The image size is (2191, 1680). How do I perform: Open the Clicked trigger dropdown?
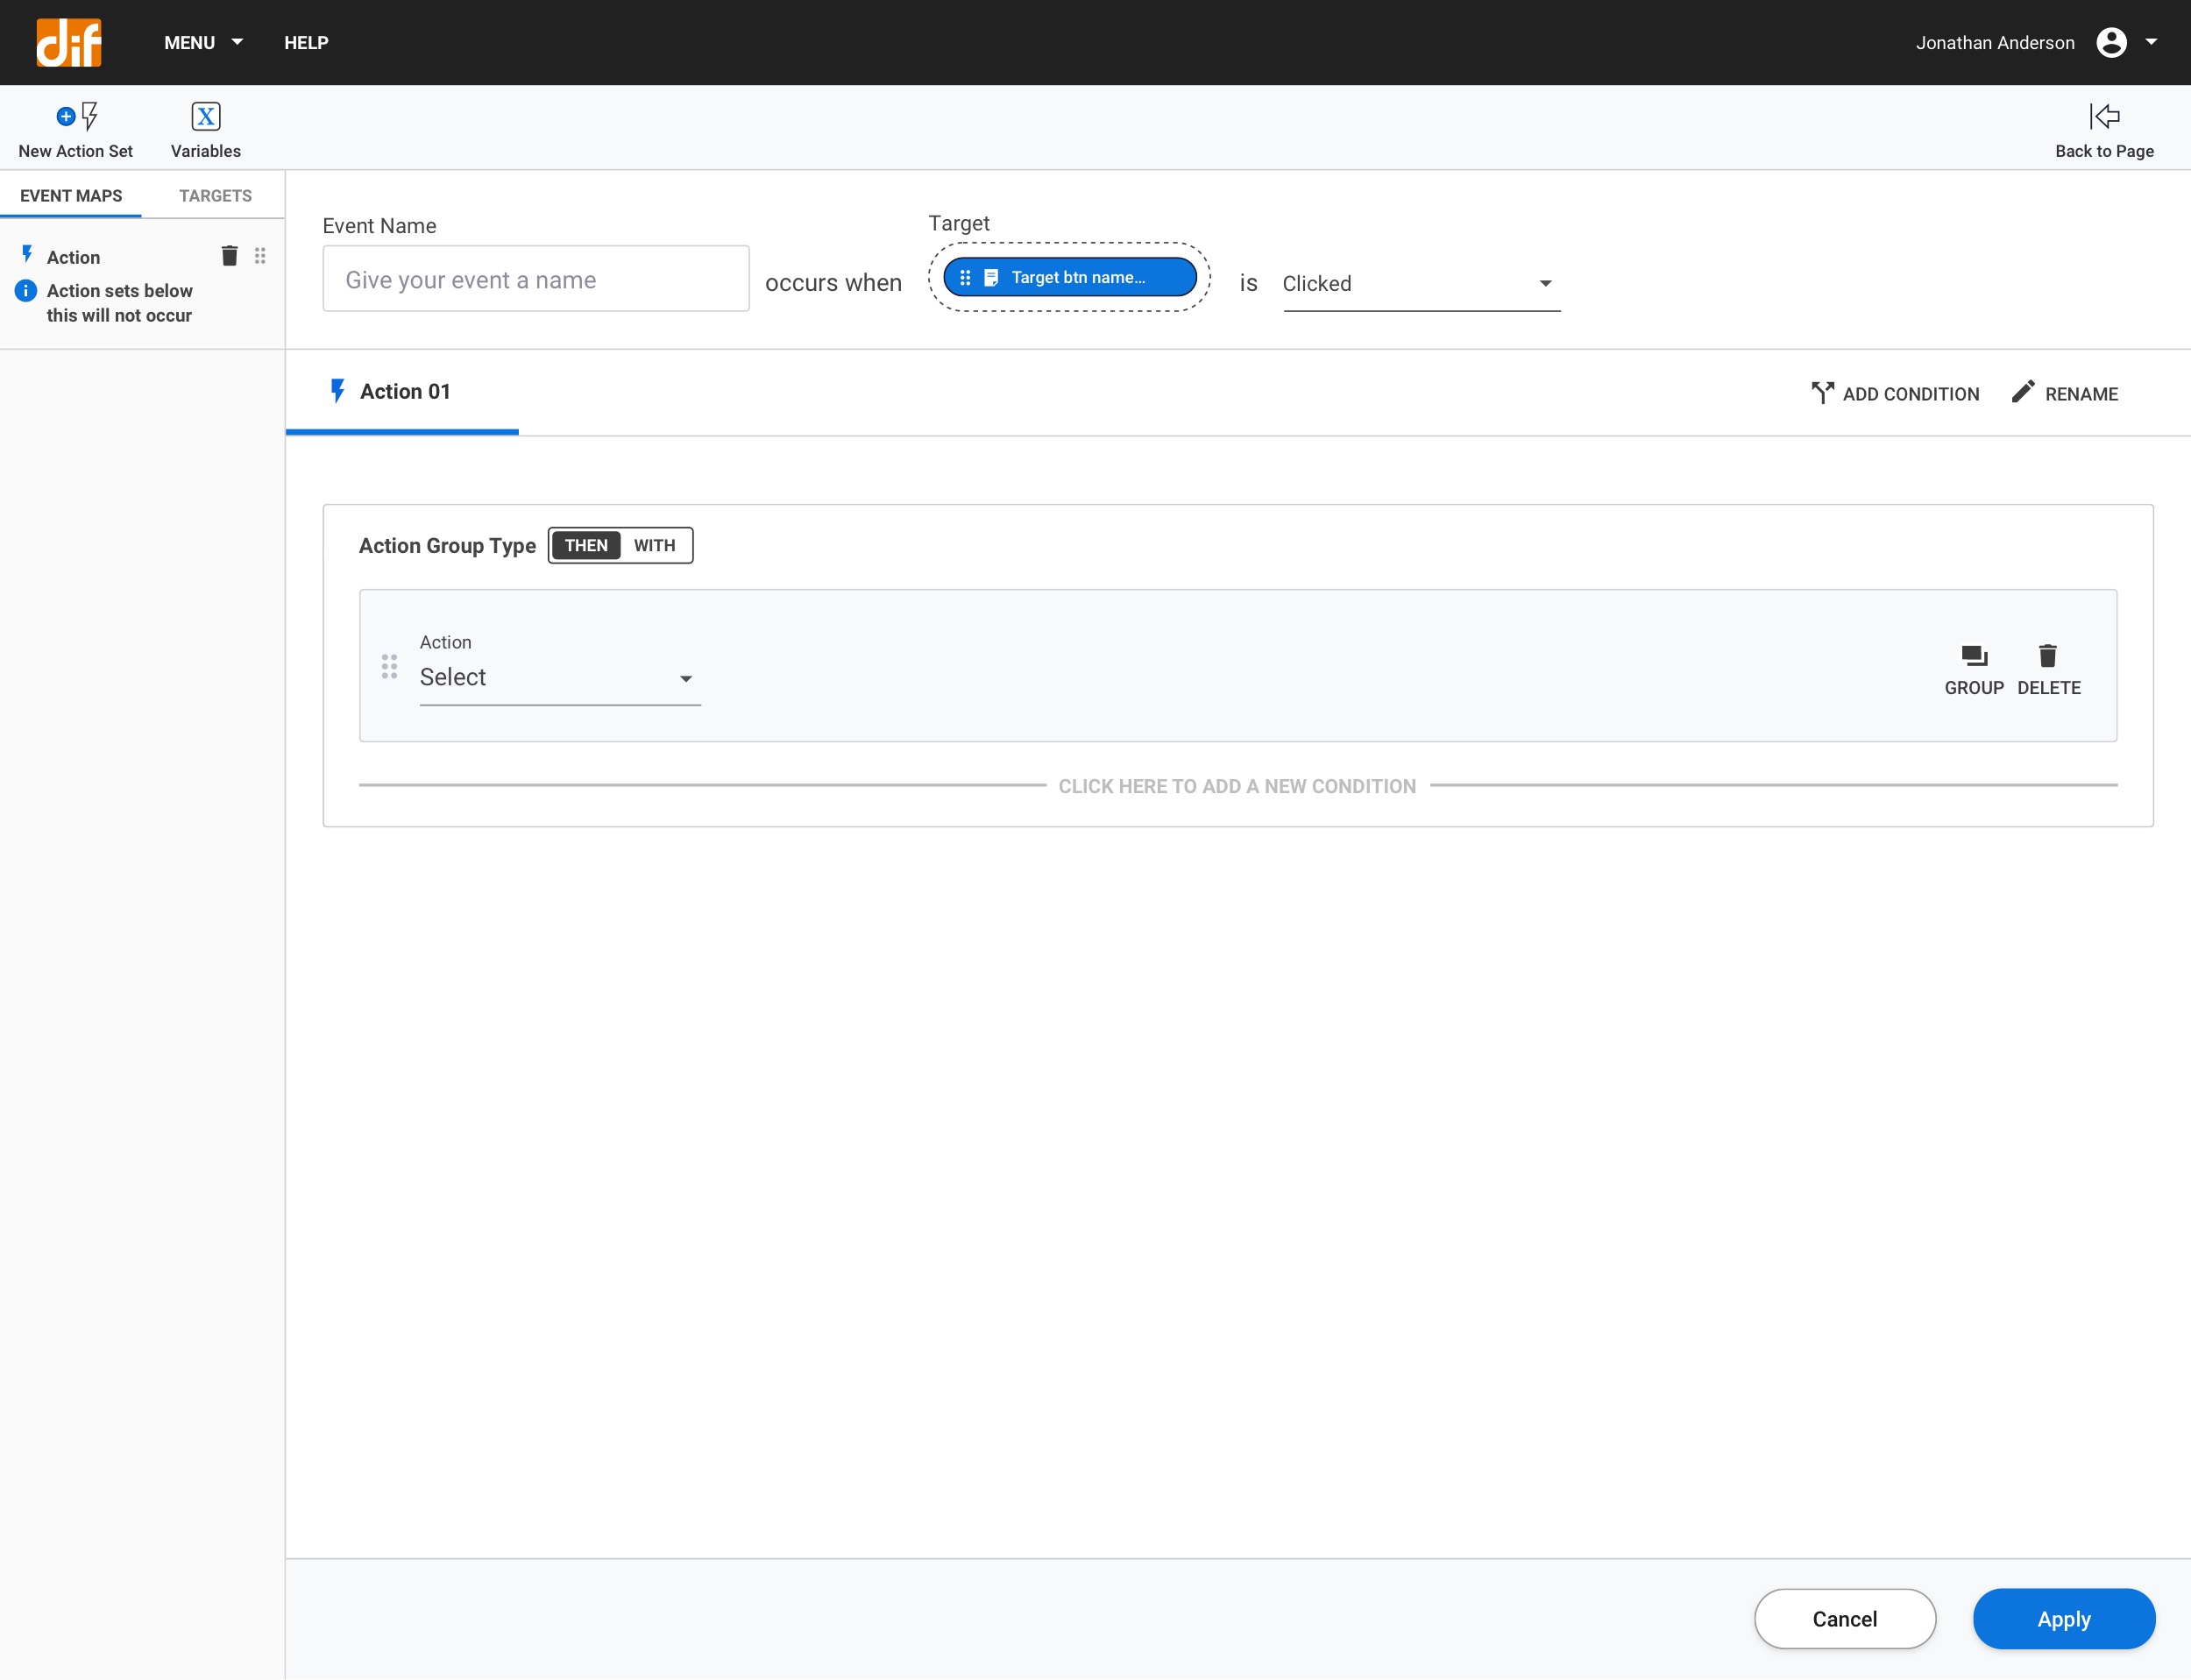(x=1421, y=284)
